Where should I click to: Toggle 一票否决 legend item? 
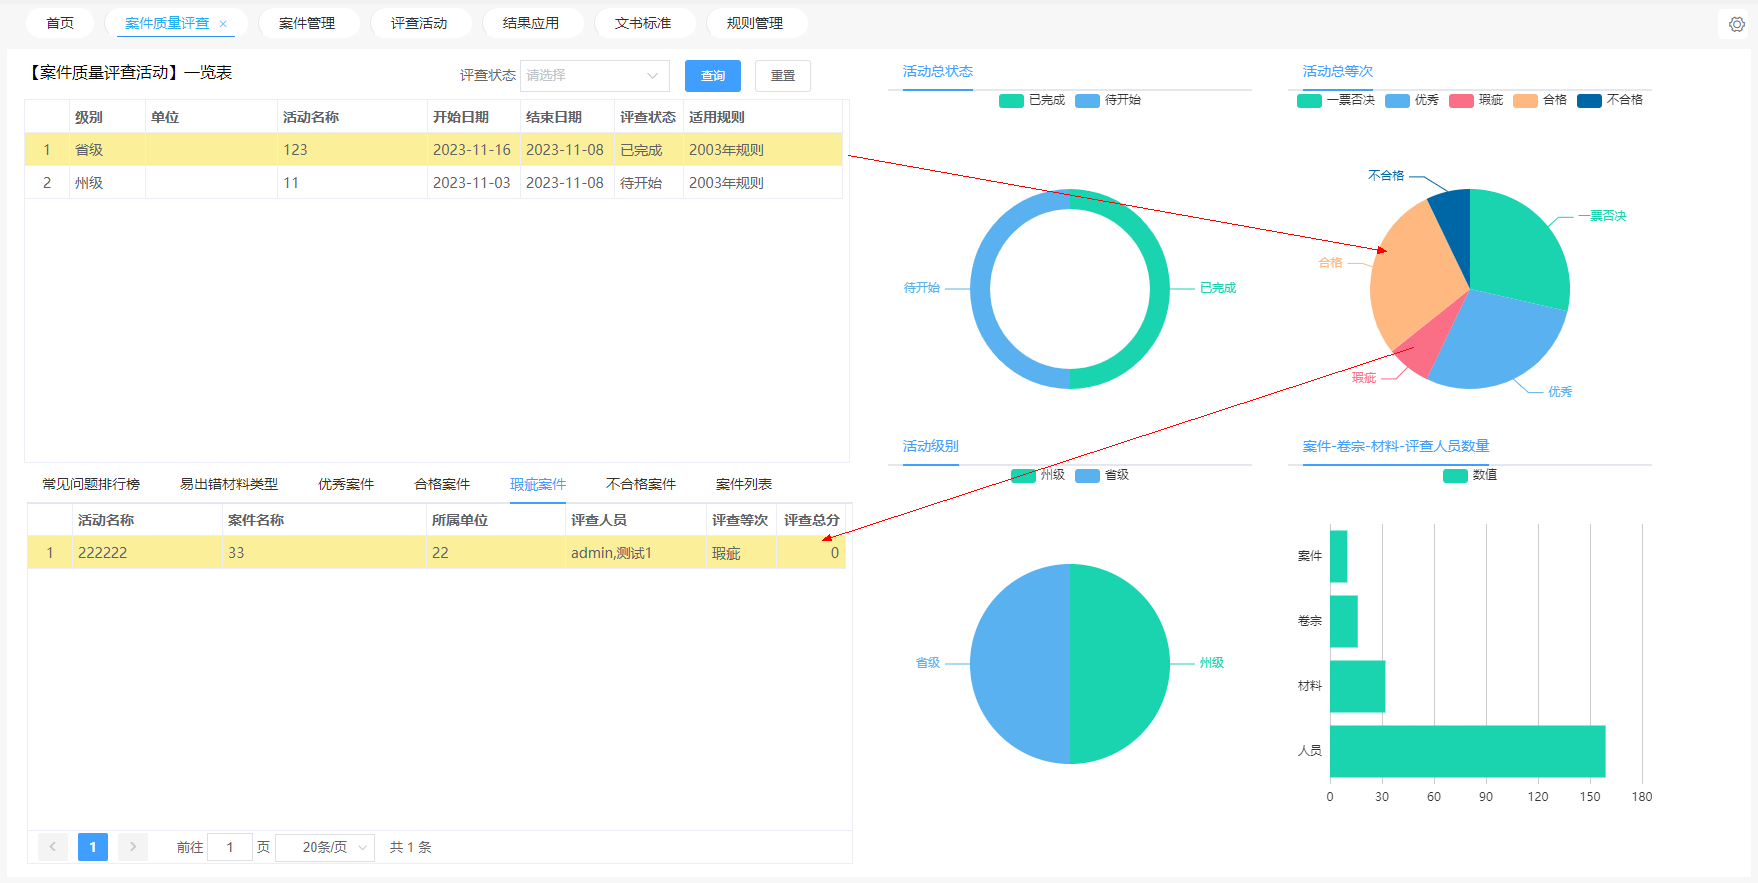click(x=1336, y=100)
